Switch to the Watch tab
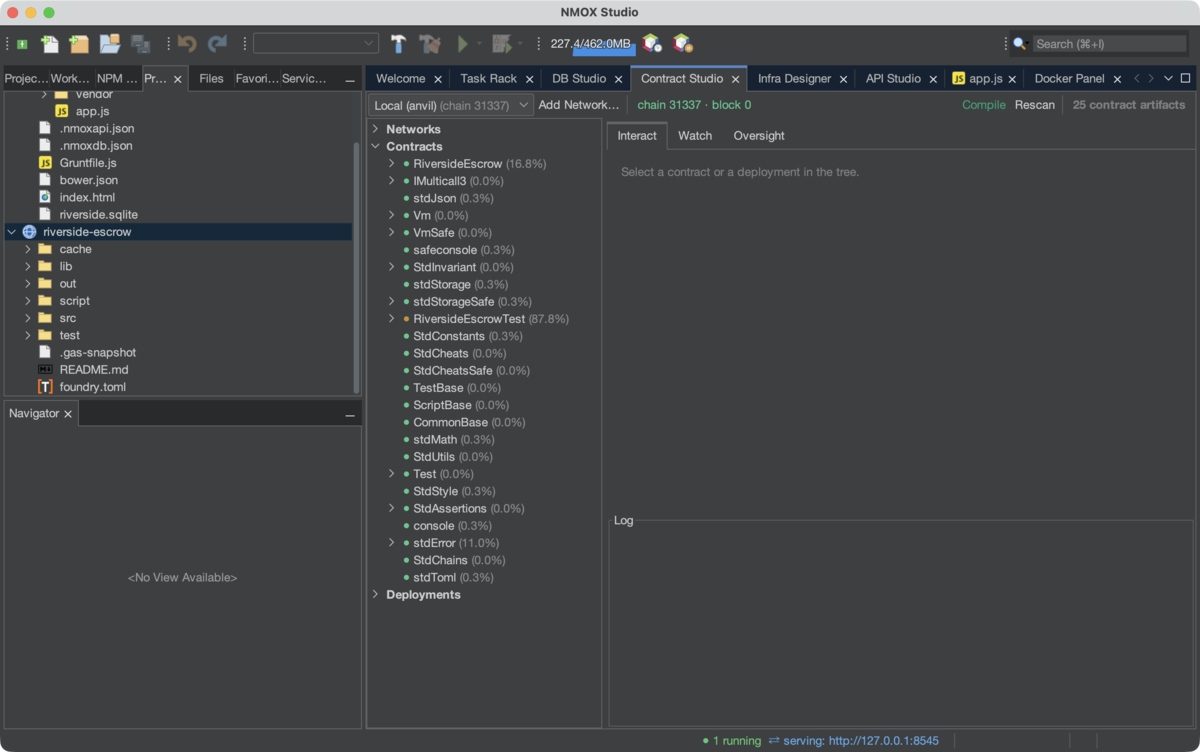Screen dimensions: 1200x752 (x=695, y=136)
